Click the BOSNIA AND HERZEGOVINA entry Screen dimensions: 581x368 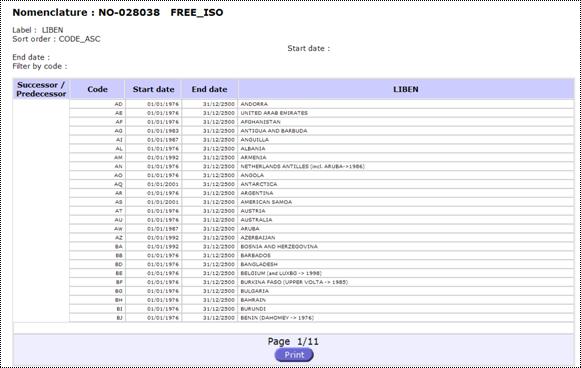tap(279, 246)
